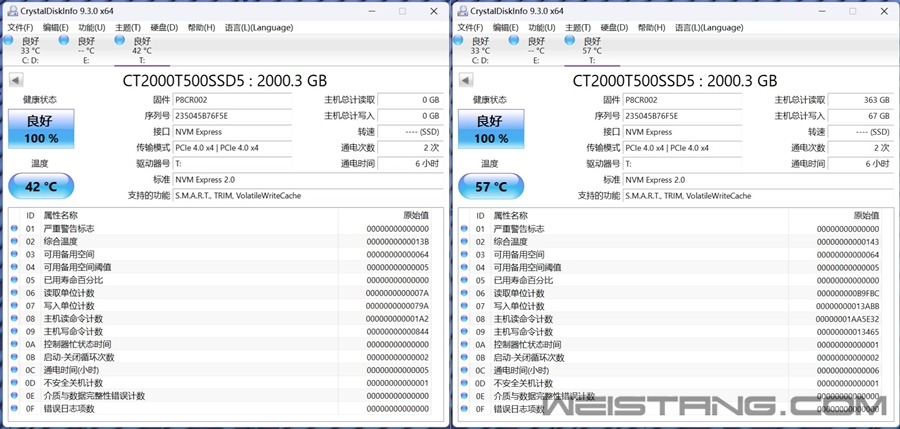Click previous disk arrow in right window
This screenshot has width=900, height=429.
click(466, 80)
